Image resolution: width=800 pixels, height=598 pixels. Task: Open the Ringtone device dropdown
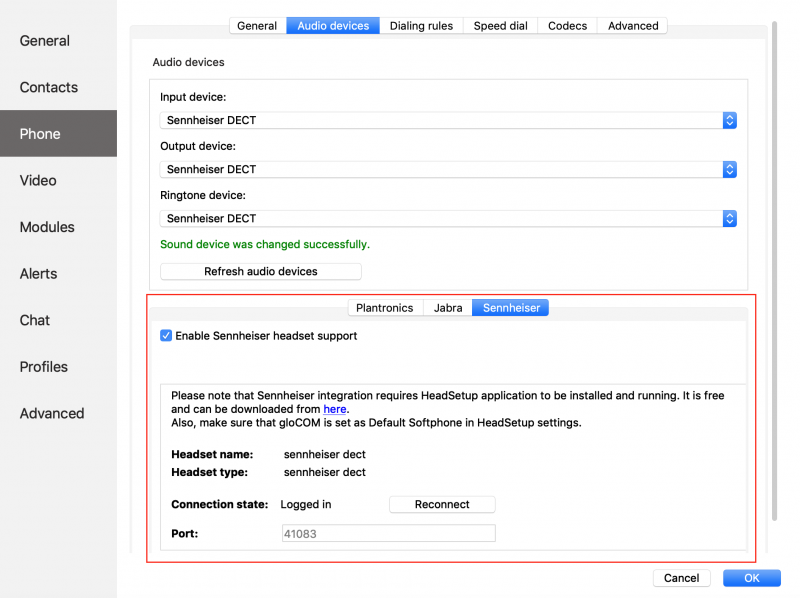pyautogui.click(x=448, y=218)
